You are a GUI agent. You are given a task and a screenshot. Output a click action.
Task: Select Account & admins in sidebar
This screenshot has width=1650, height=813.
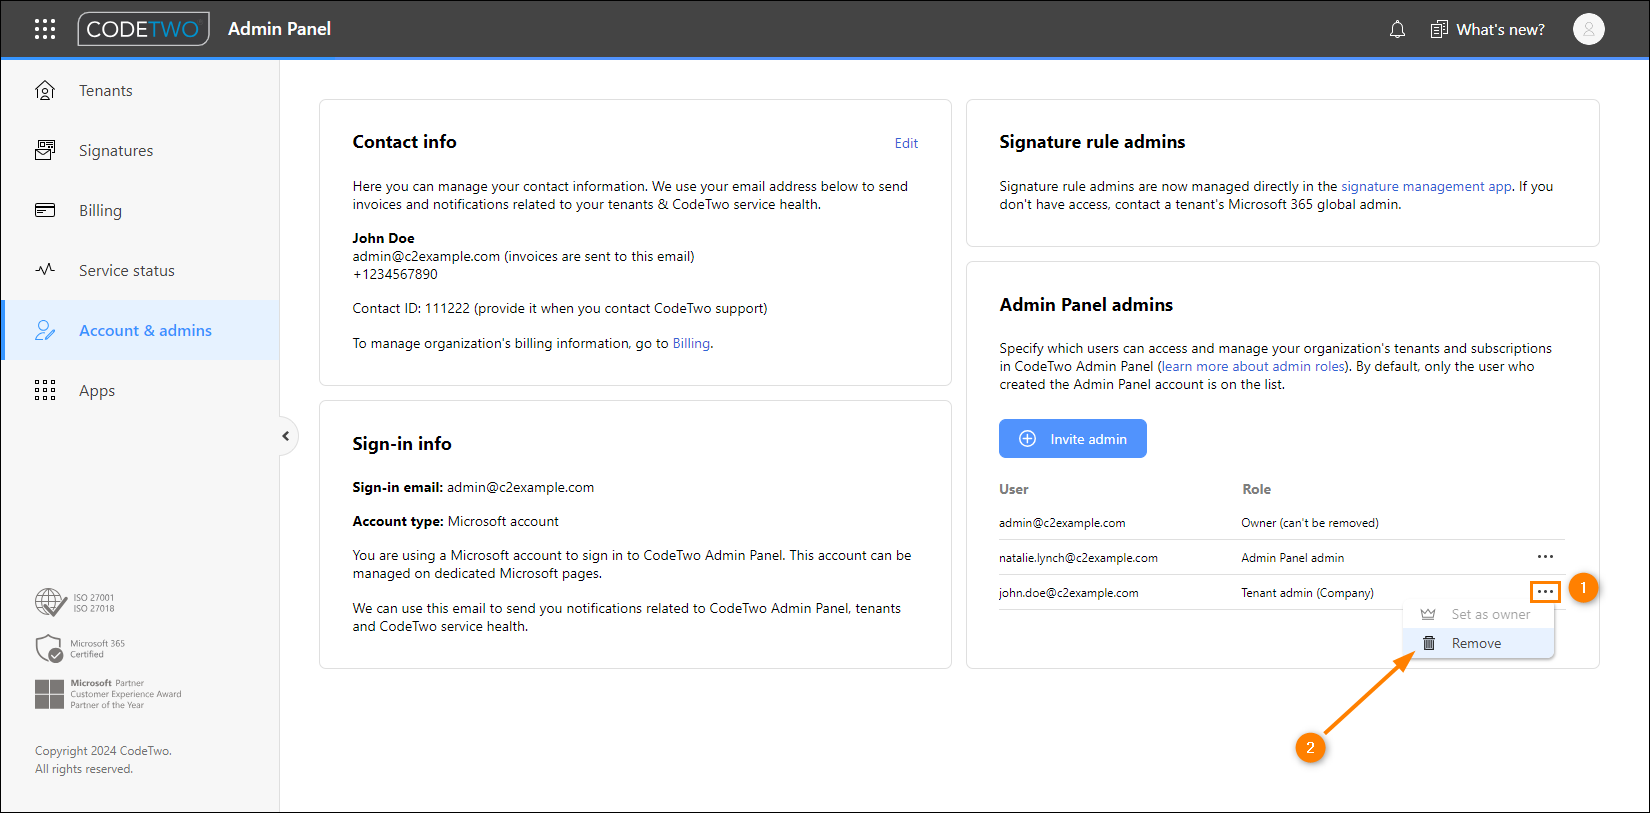[141, 330]
